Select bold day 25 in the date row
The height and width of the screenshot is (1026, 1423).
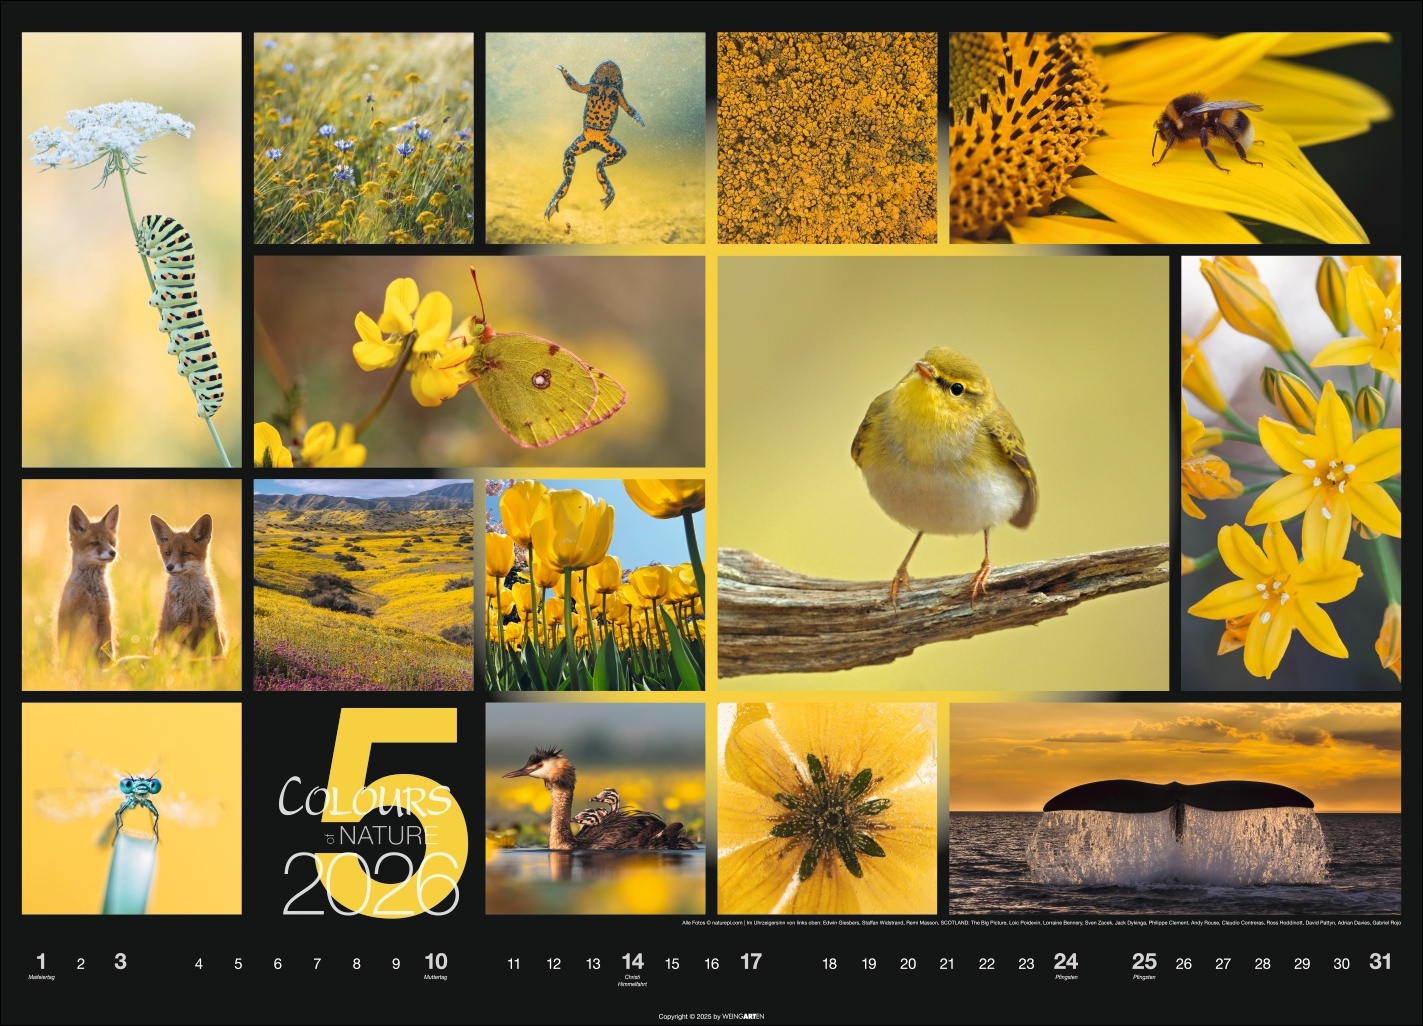pos(1144,962)
